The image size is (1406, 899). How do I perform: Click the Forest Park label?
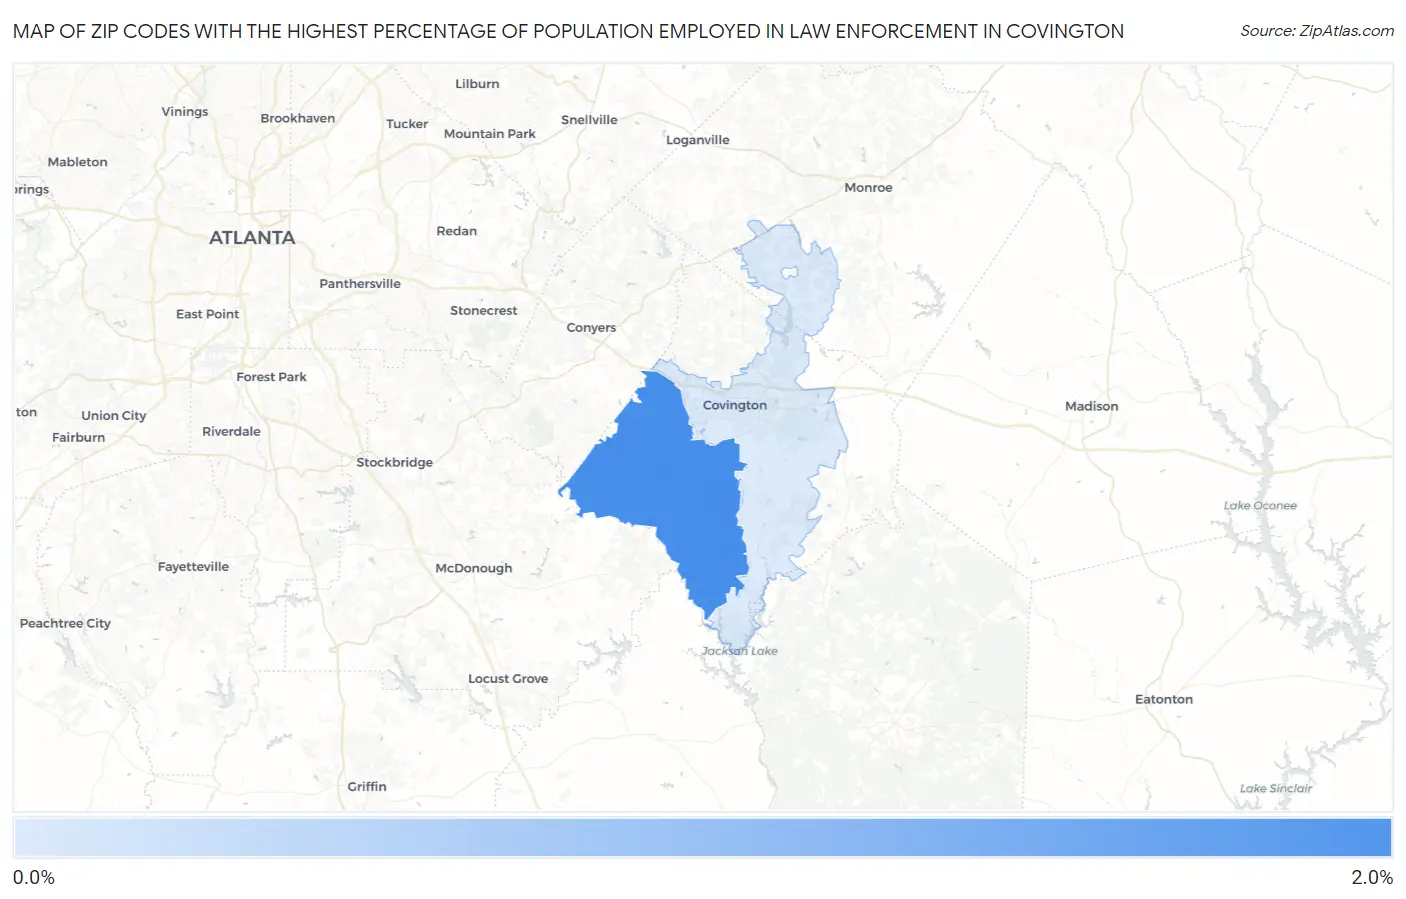[x=272, y=377]
